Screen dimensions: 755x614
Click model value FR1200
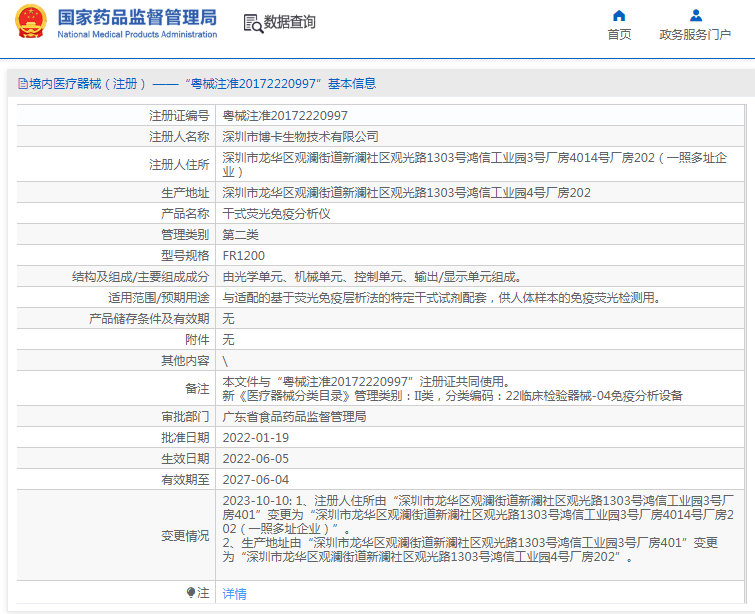pos(244,256)
